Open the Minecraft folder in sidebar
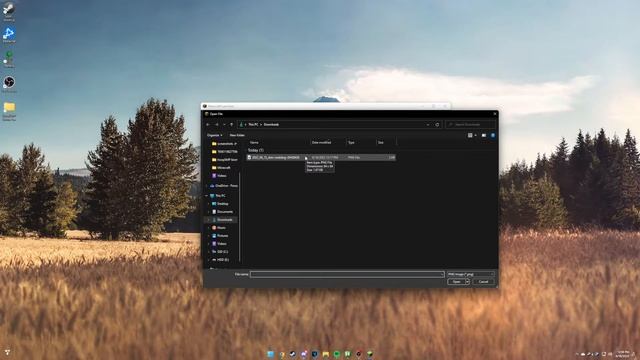 tap(221, 167)
